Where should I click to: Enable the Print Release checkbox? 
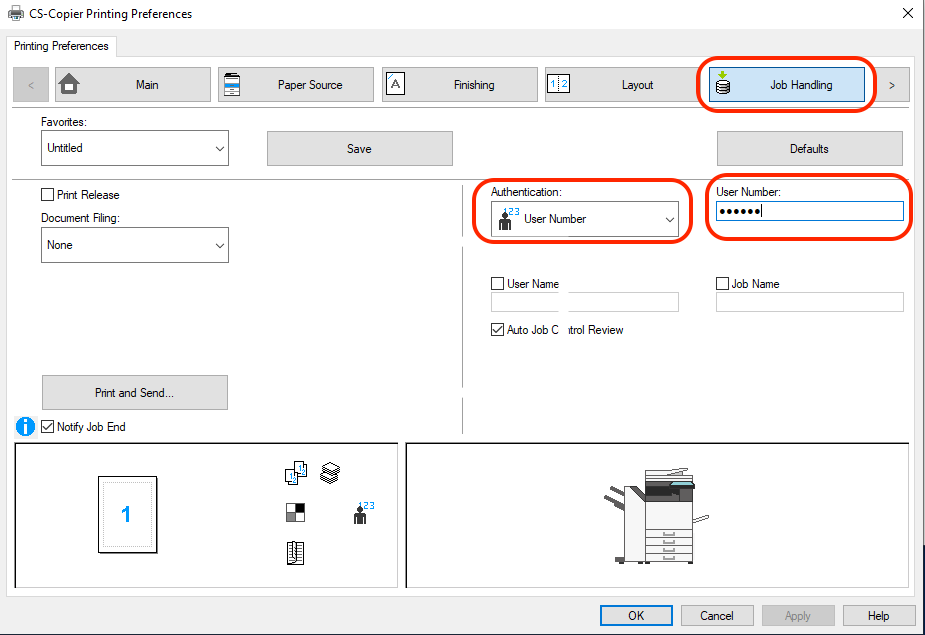pyautogui.click(x=48, y=195)
